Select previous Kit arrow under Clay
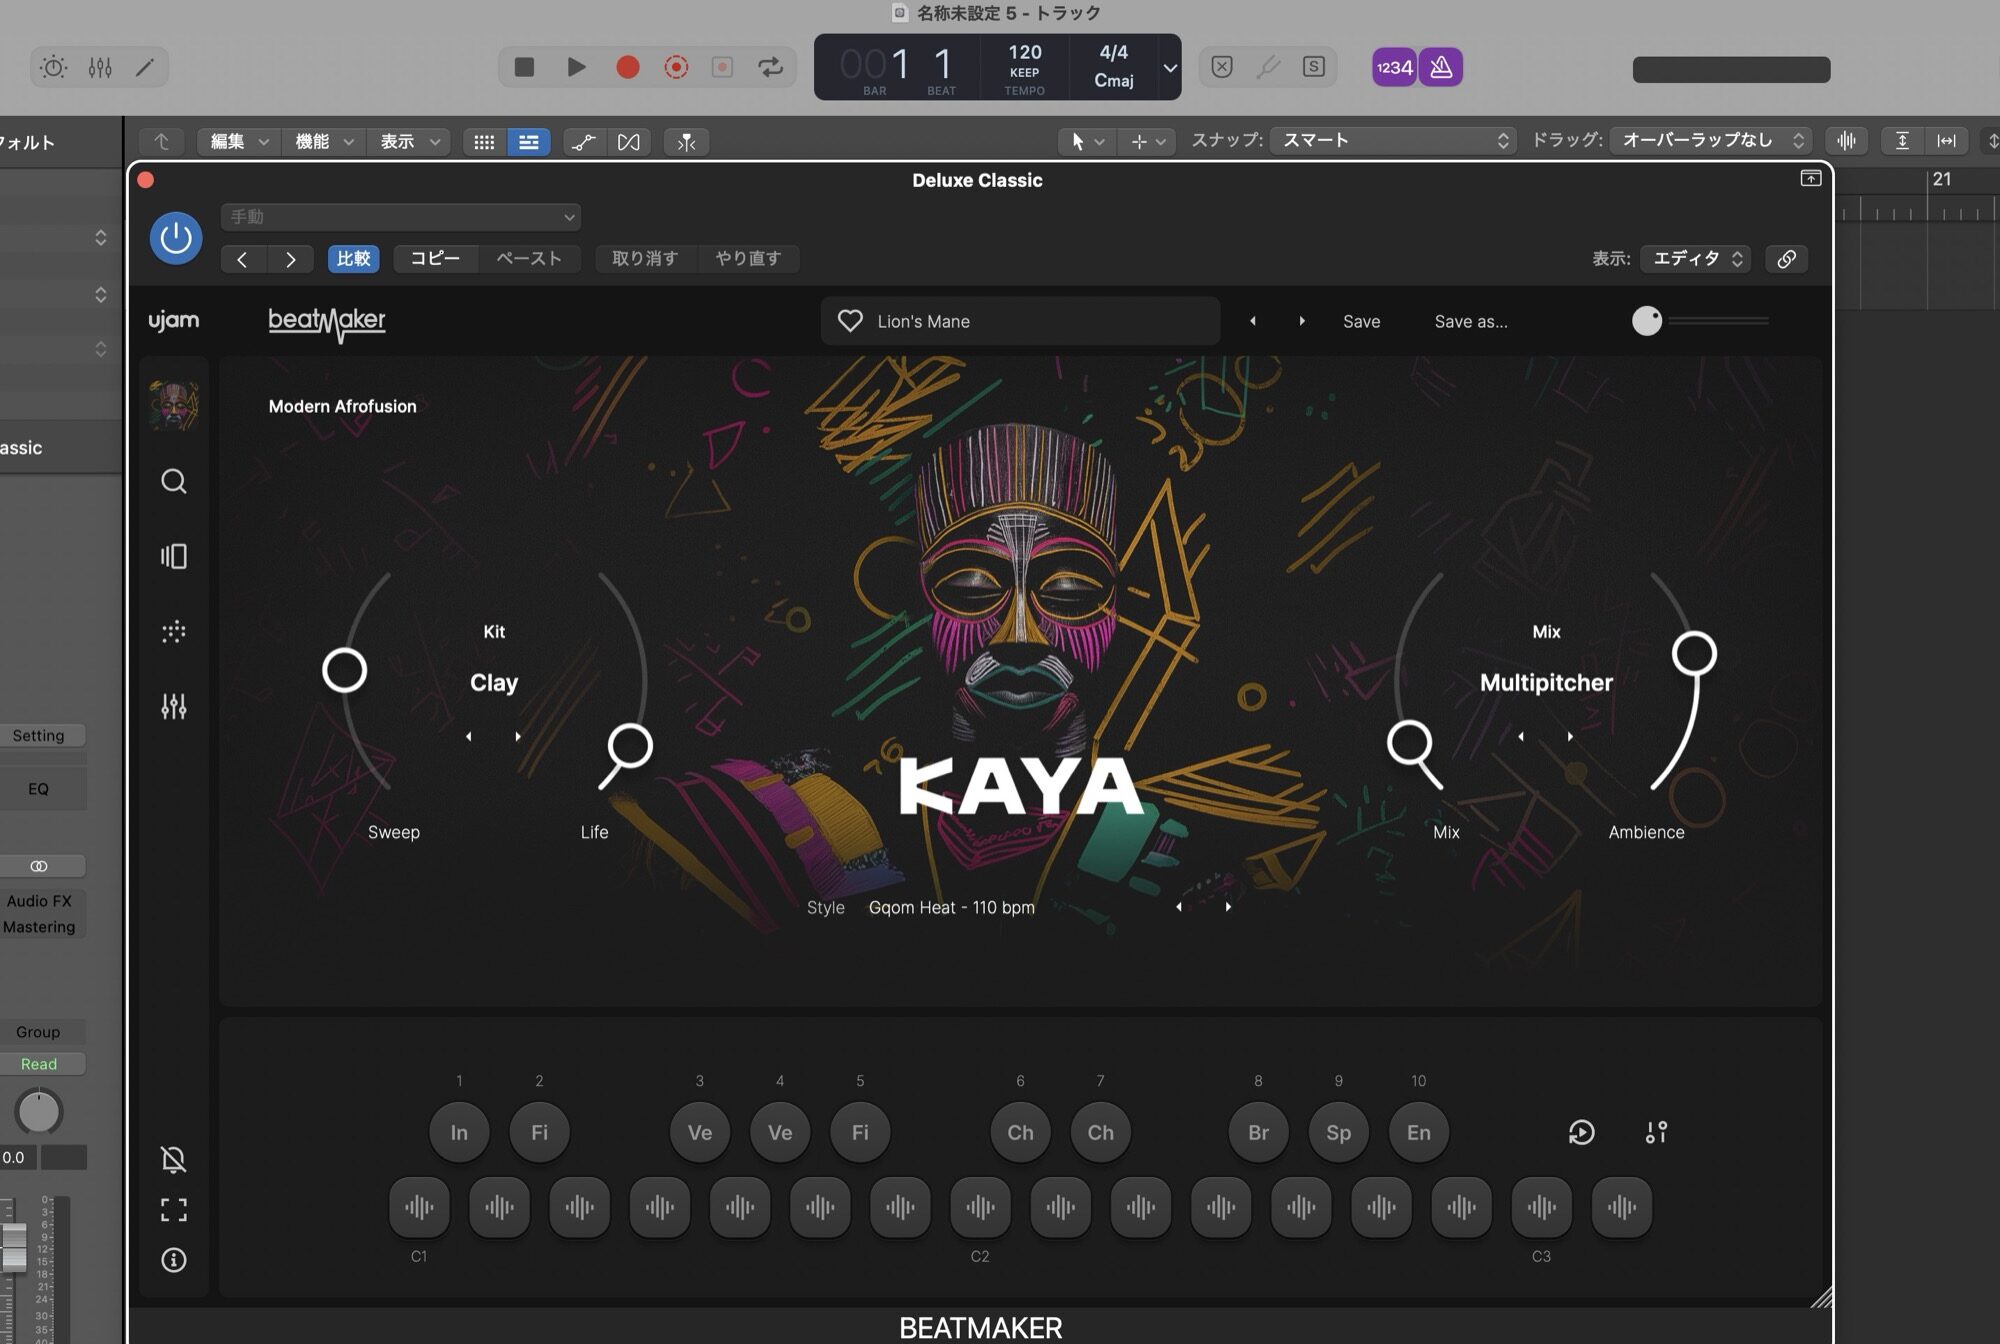 469,737
